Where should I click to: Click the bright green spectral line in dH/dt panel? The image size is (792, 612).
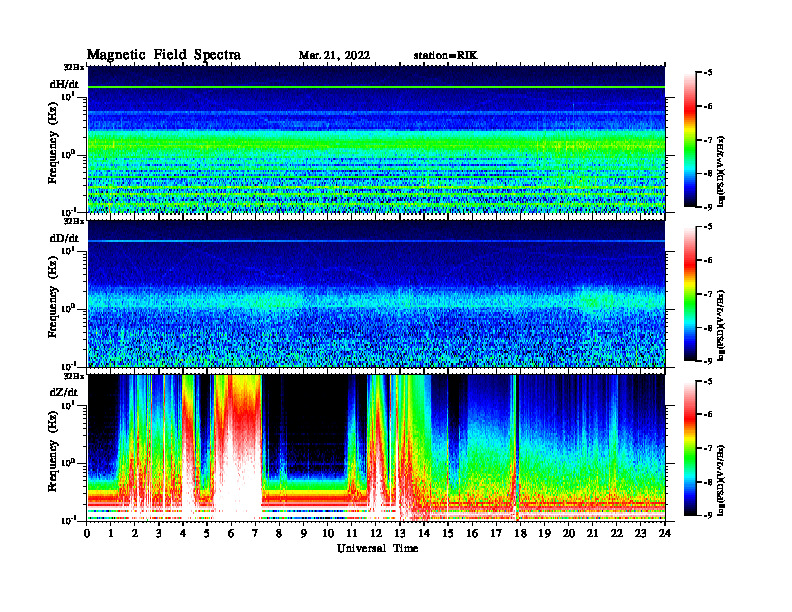[x=376, y=87]
